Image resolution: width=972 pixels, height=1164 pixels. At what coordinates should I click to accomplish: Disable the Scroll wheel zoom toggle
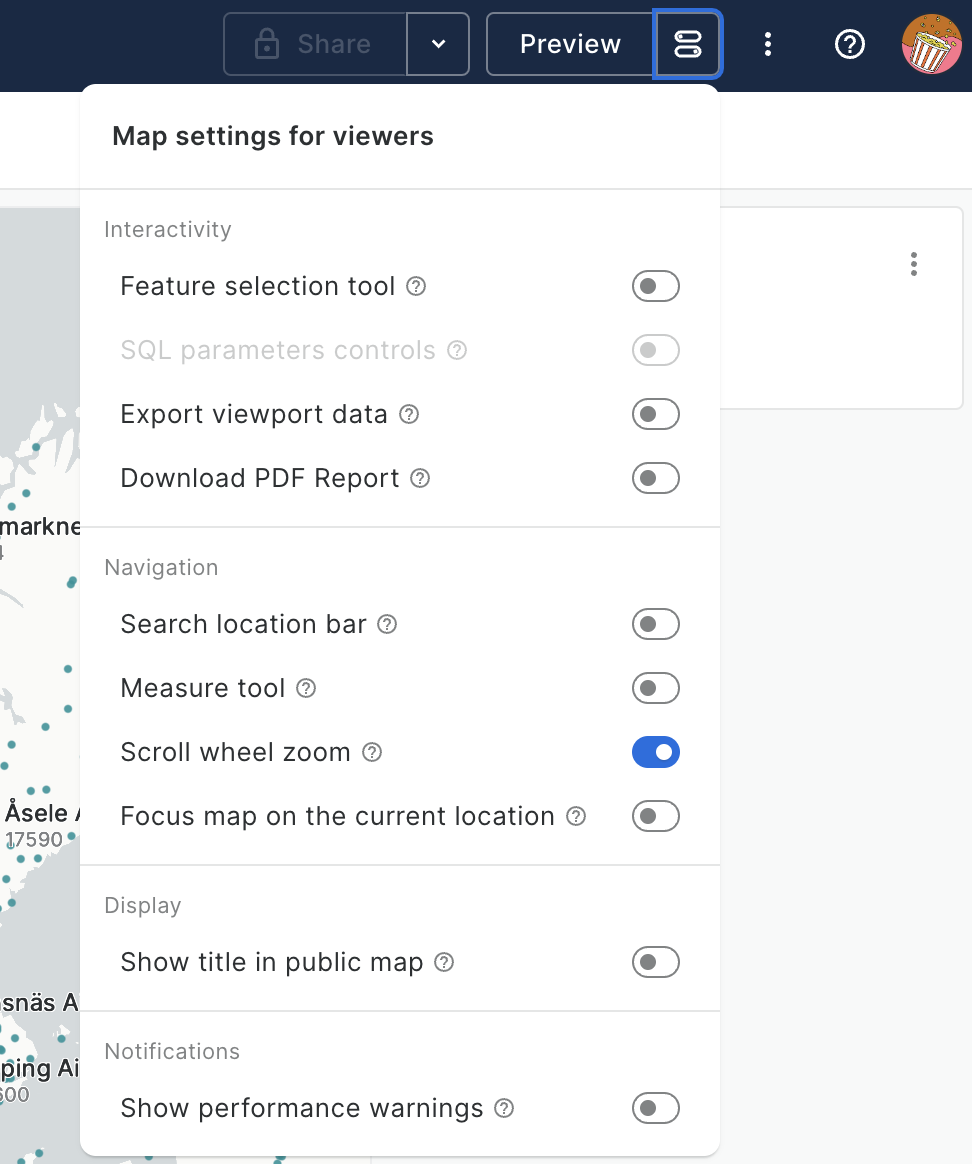(655, 752)
